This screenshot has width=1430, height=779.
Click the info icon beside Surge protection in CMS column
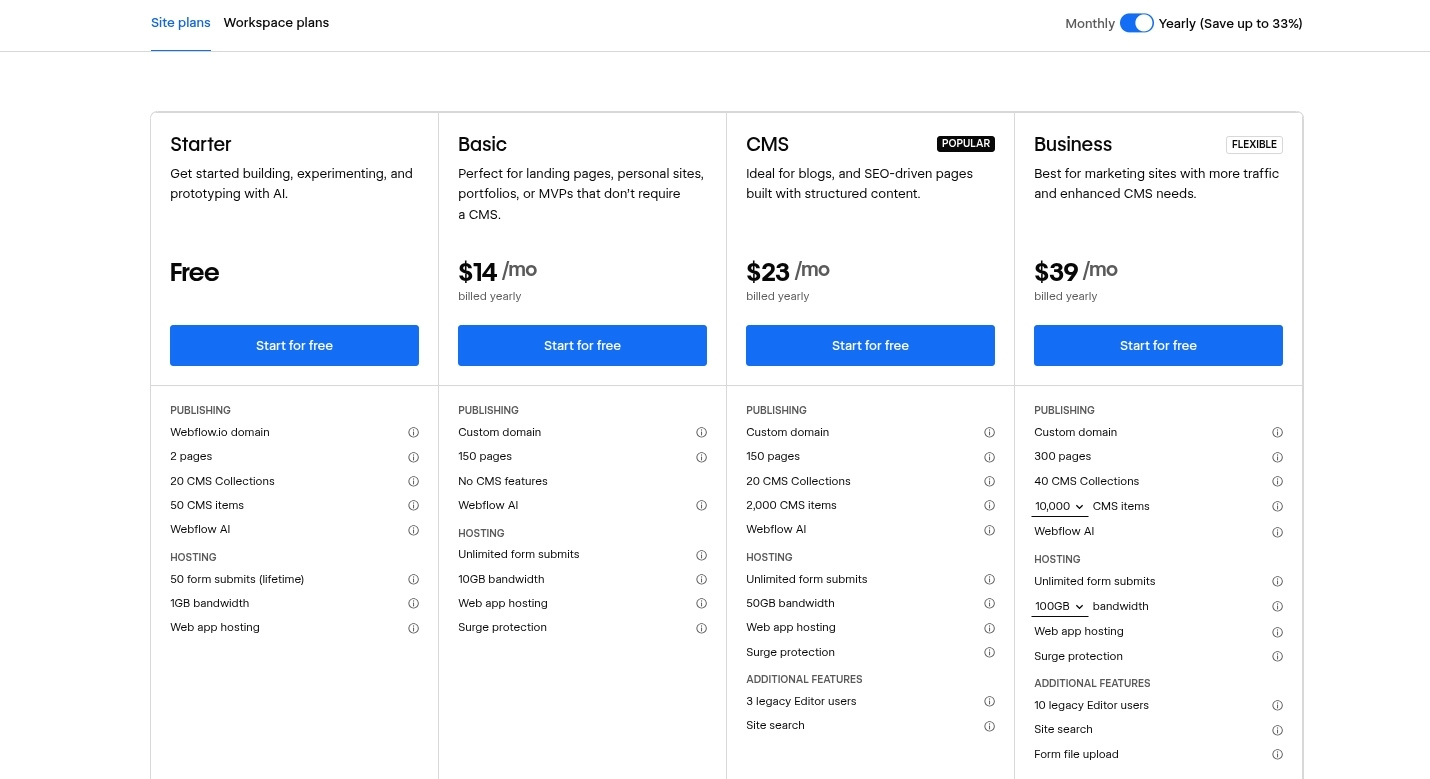point(989,652)
